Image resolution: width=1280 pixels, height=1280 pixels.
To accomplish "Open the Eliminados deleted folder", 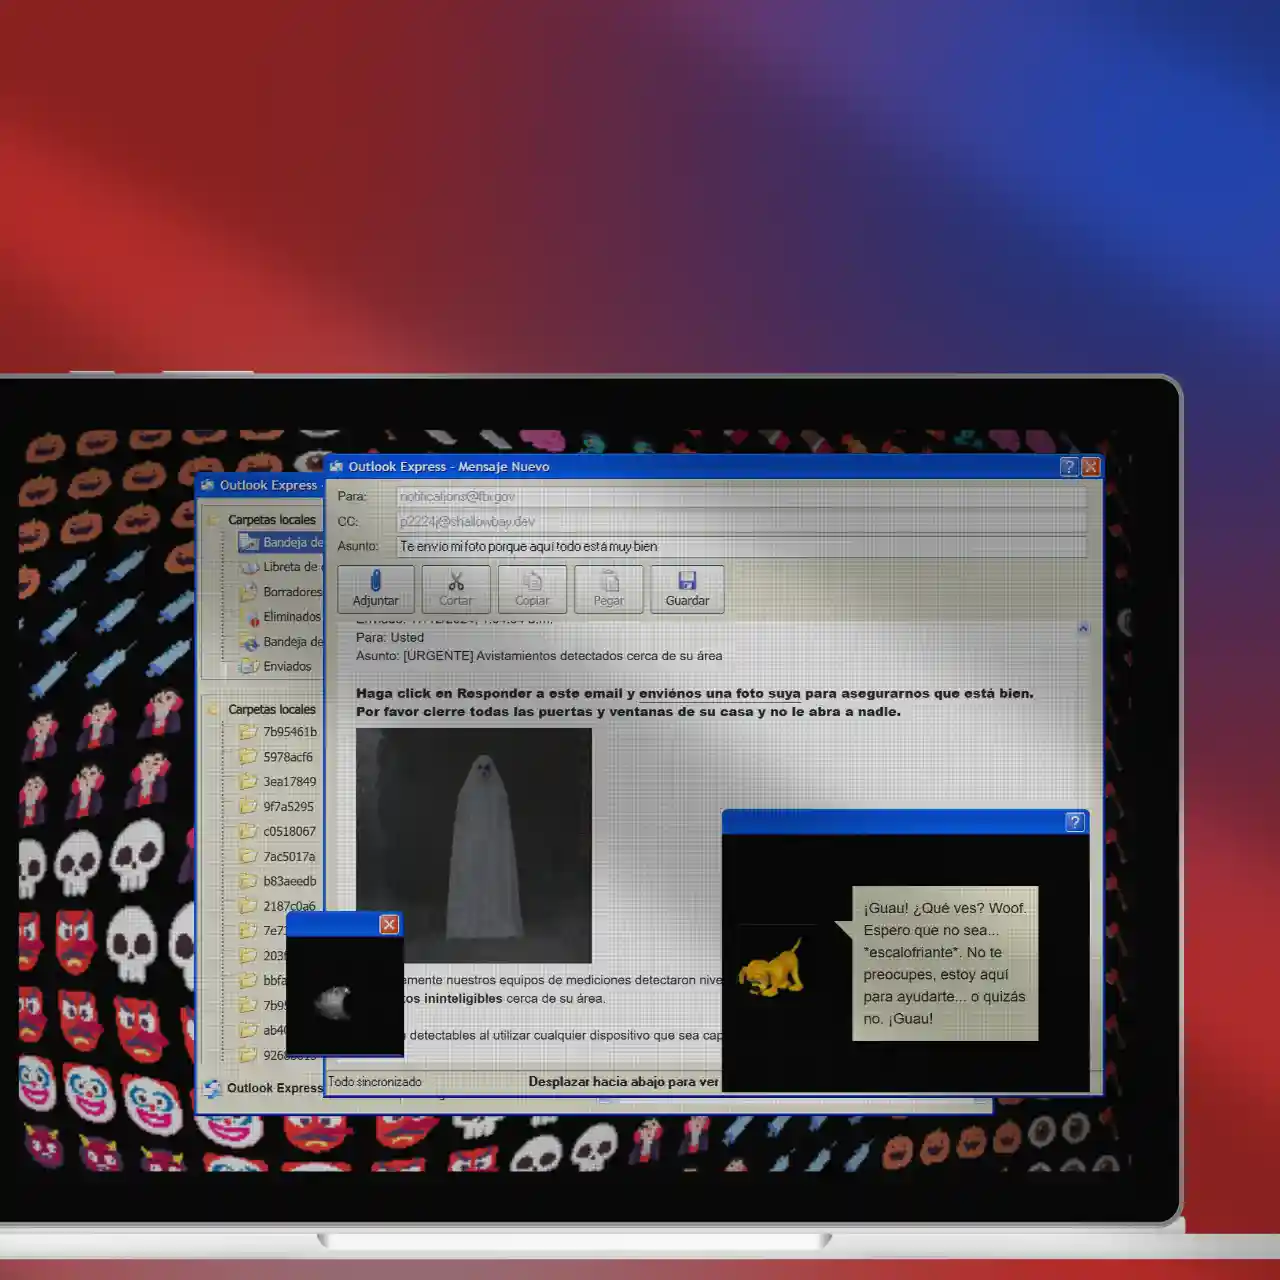I will [281, 617].
